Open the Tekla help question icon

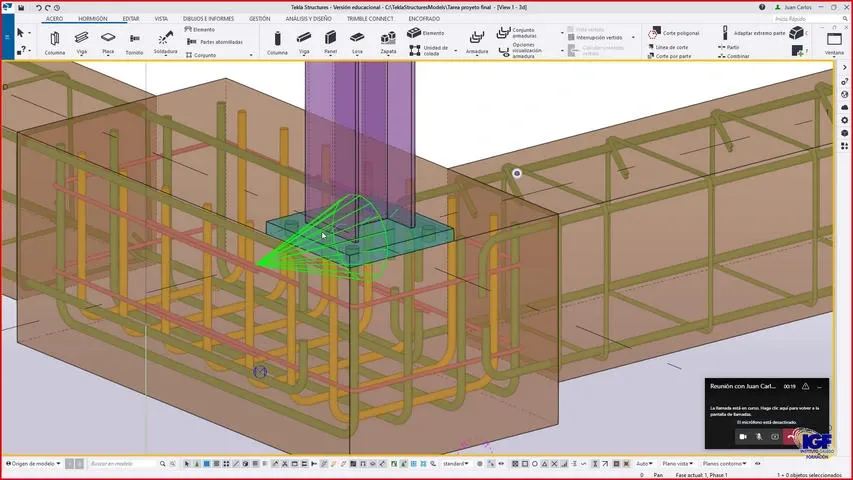click(762, 7)
